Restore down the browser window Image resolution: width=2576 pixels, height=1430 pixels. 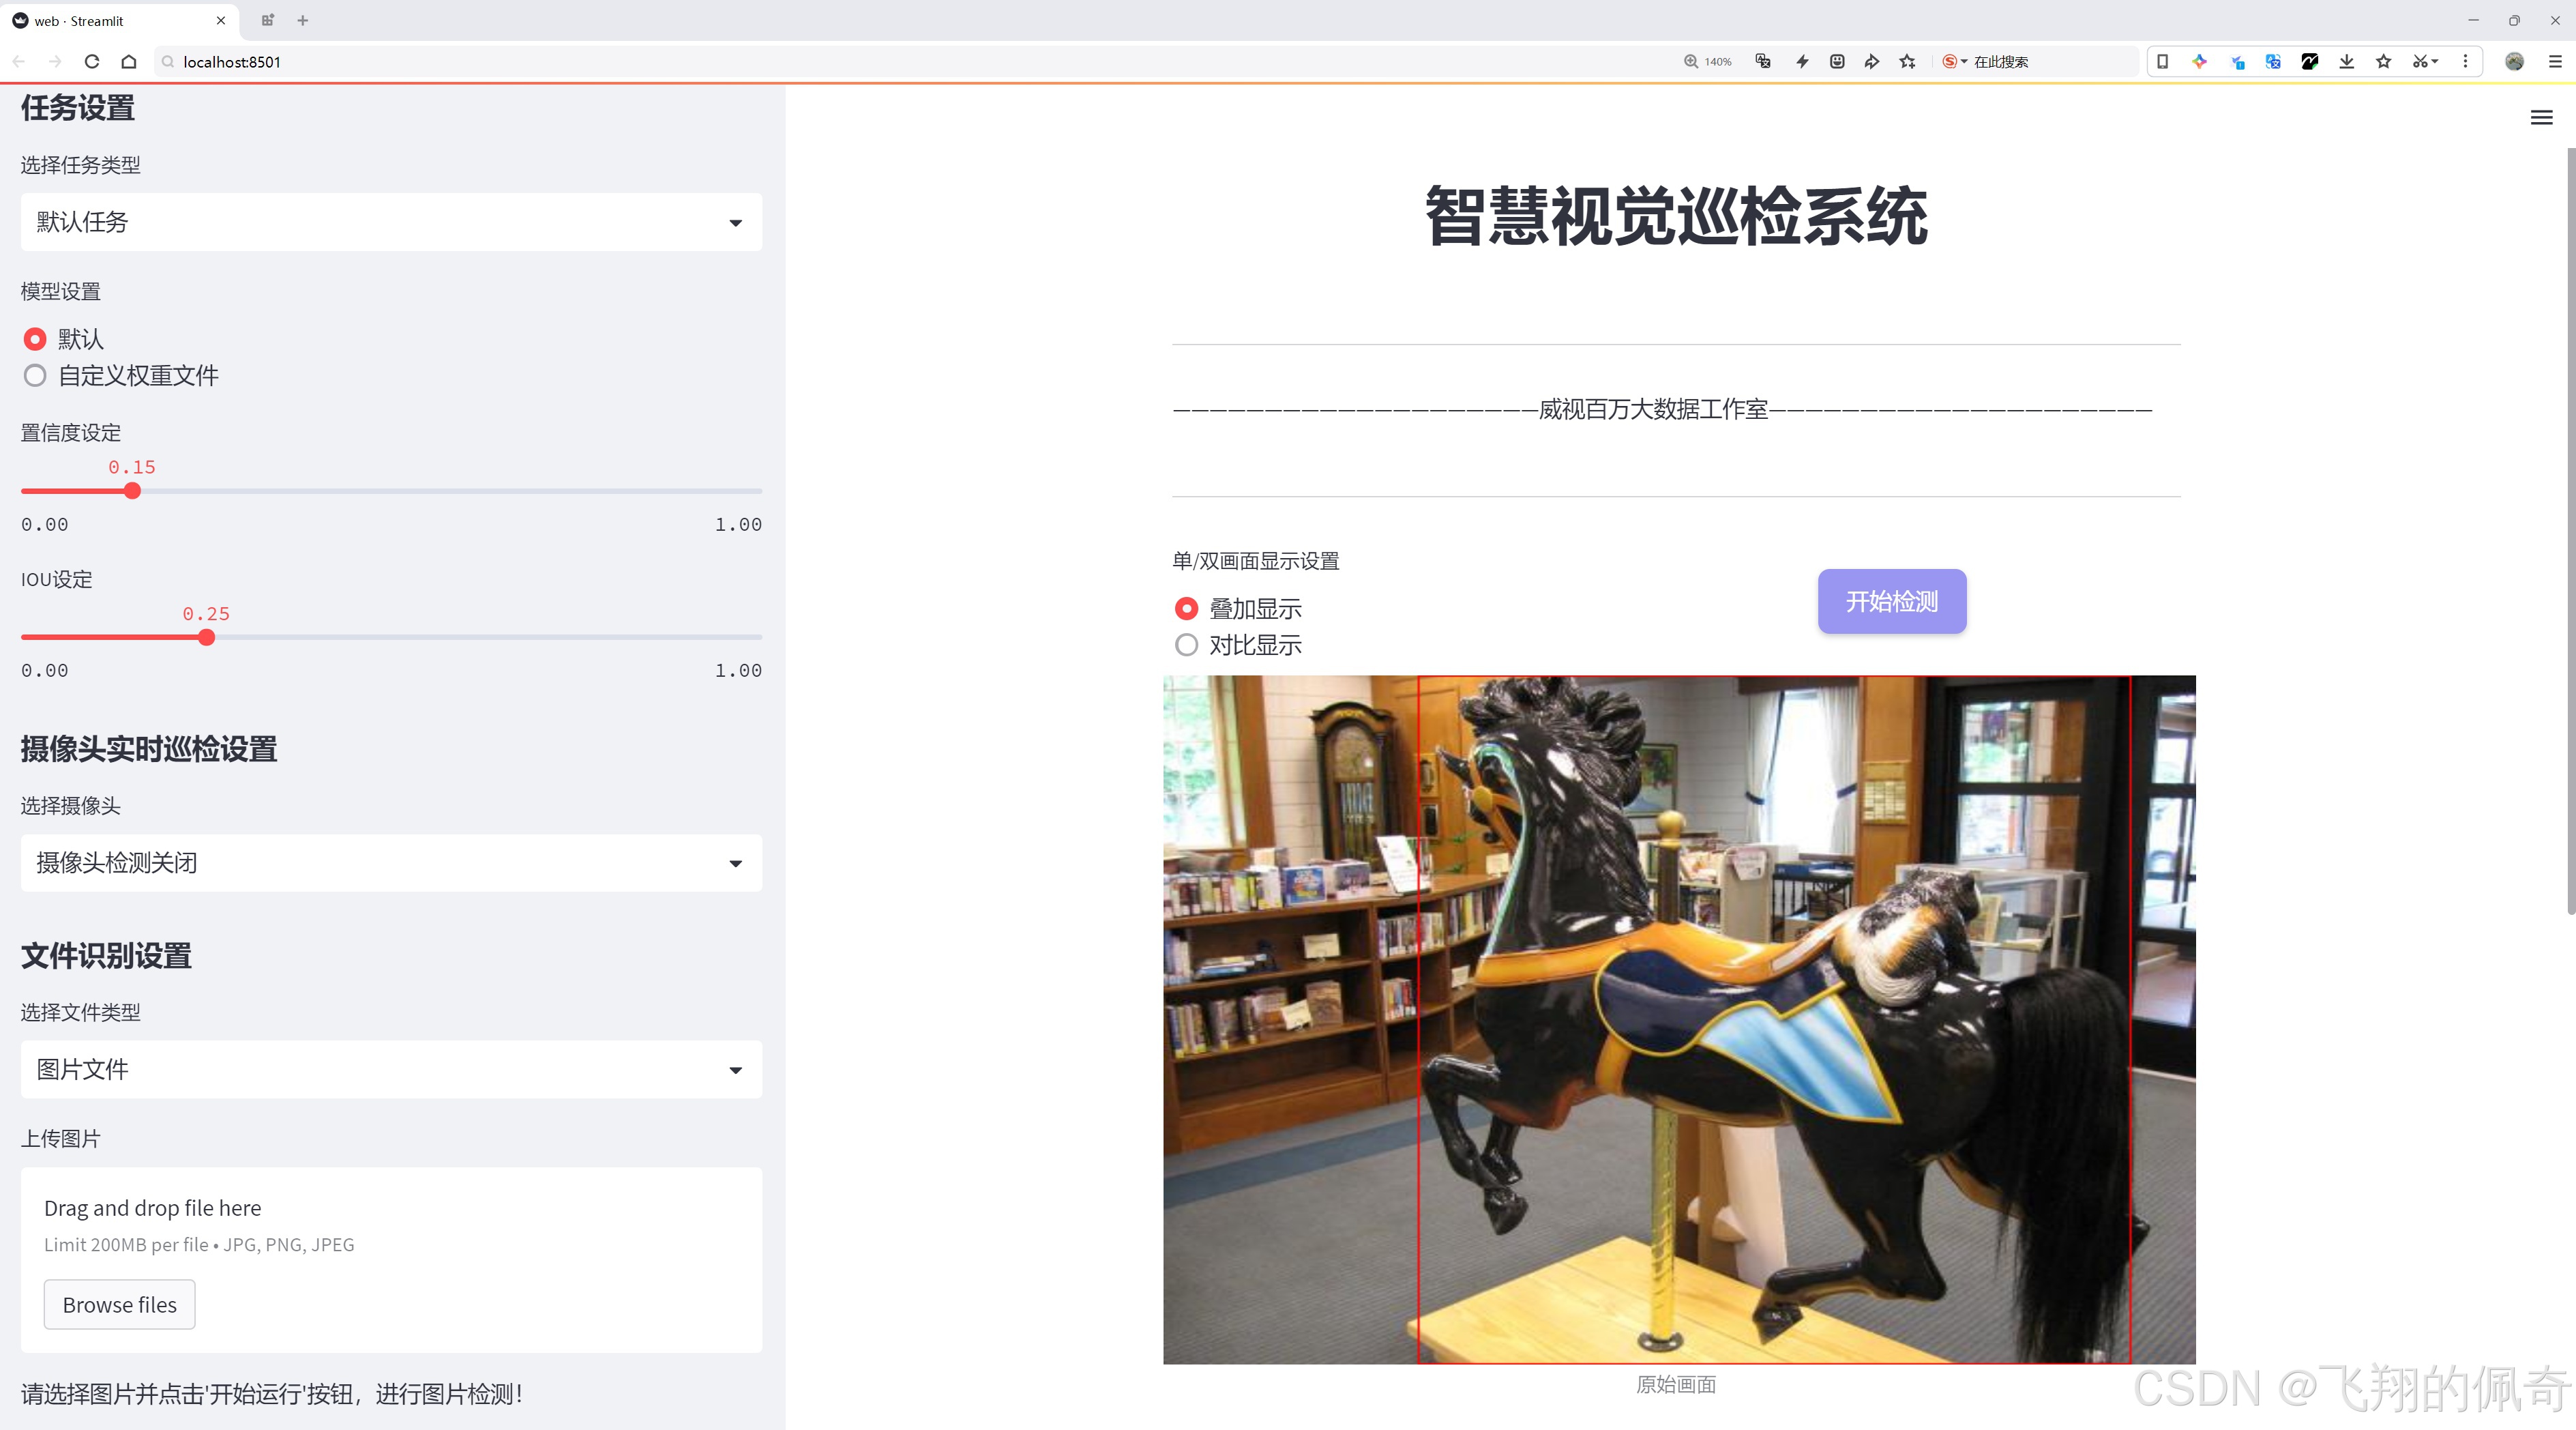coord(2514,20)
